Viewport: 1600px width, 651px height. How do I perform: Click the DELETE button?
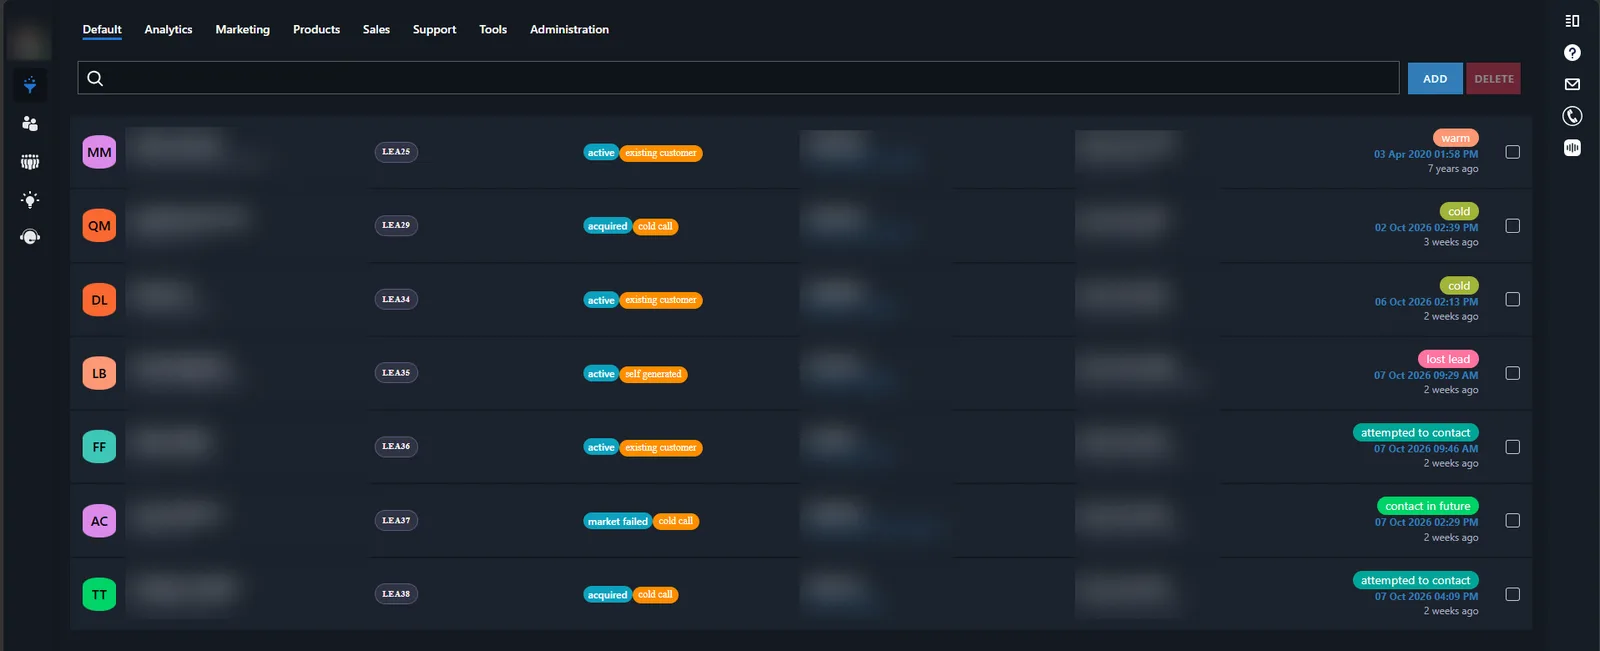1493,78
